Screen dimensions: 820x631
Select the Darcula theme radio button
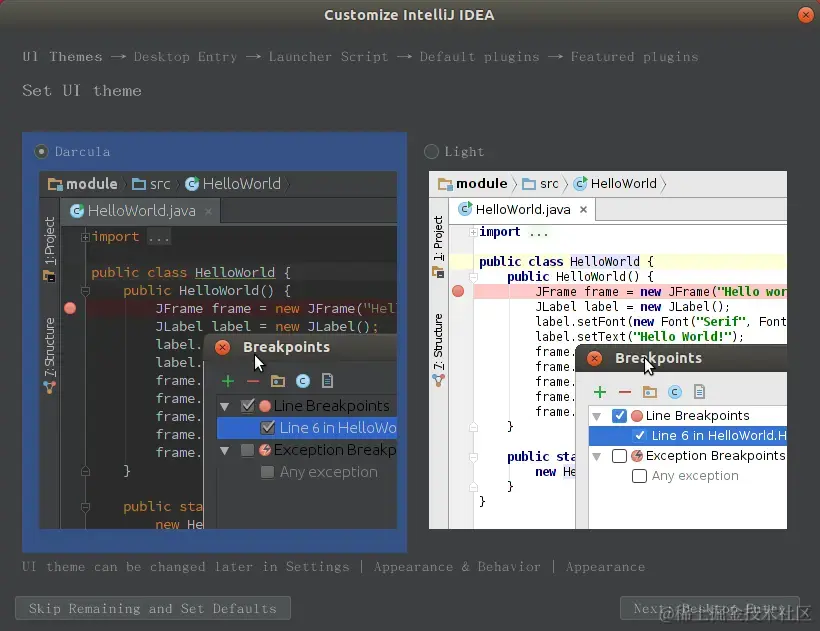pyautogui.click(x=41, y=152)
